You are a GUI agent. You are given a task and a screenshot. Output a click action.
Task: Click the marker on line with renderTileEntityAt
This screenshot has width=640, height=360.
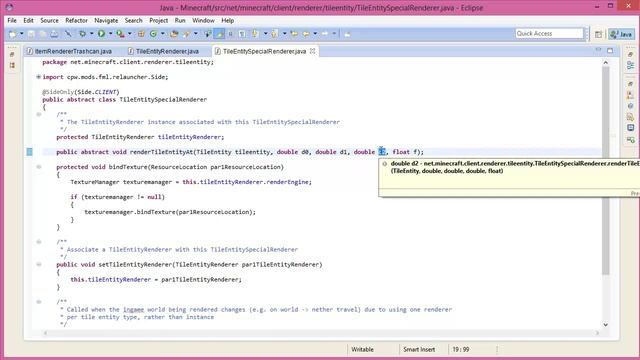click(x=29, y=152)
